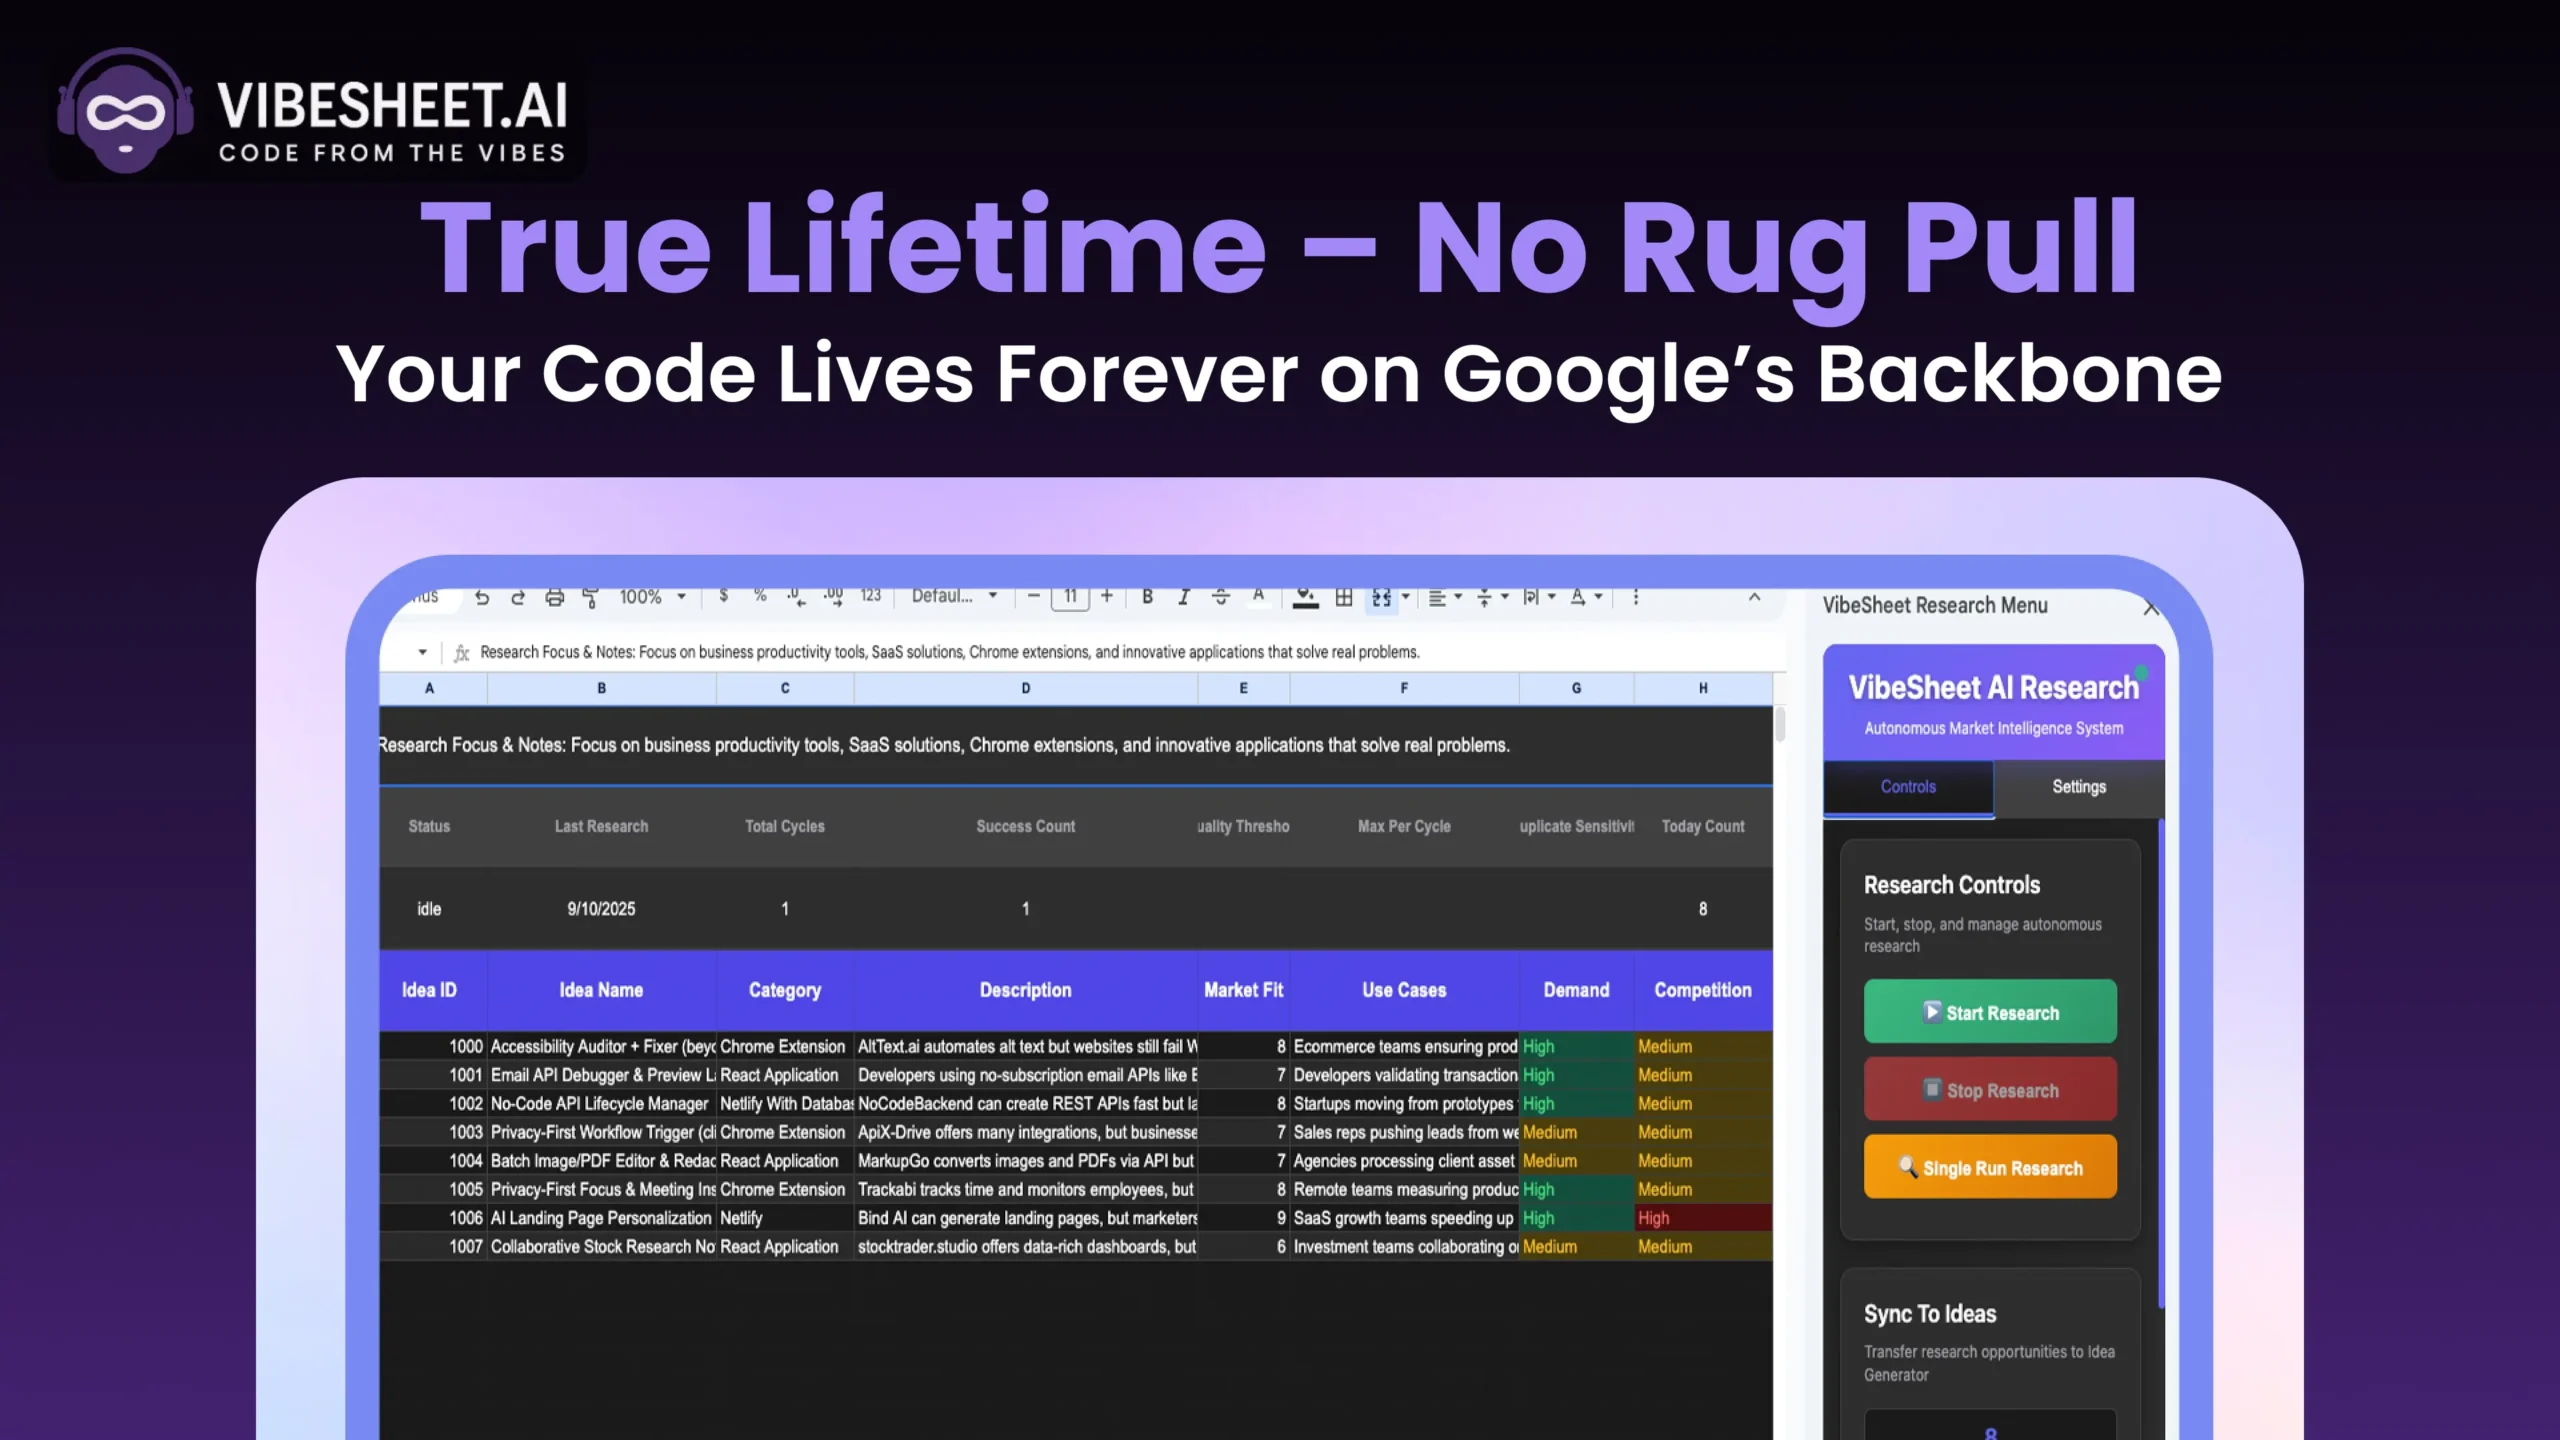Viewport: 2560px width, 1440px height.
Task: Click the merge cells icon
Action: [1382, 597]
